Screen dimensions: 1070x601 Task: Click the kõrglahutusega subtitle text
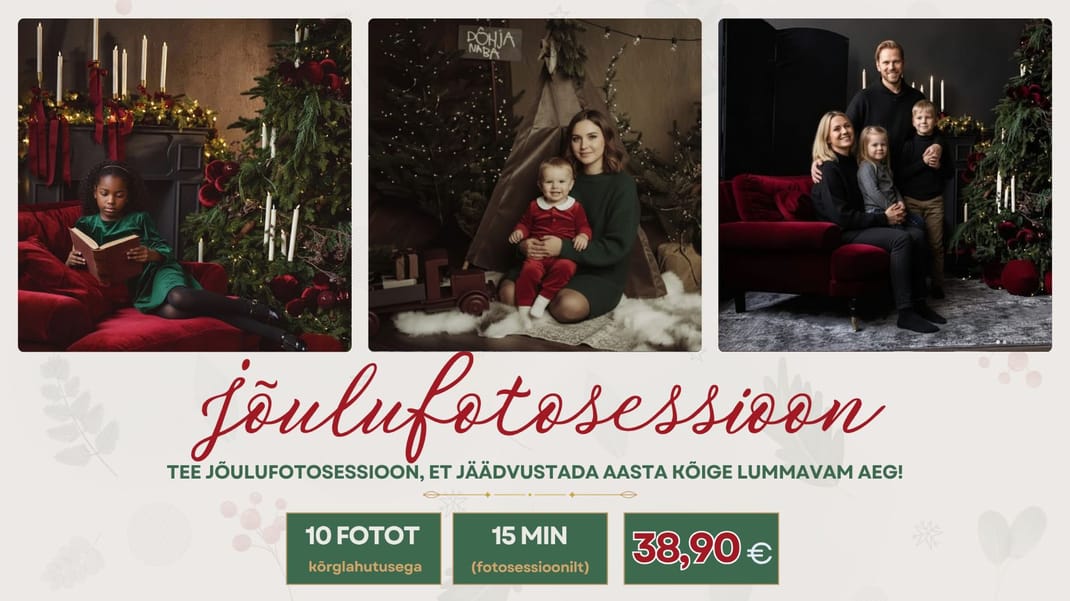365,567
